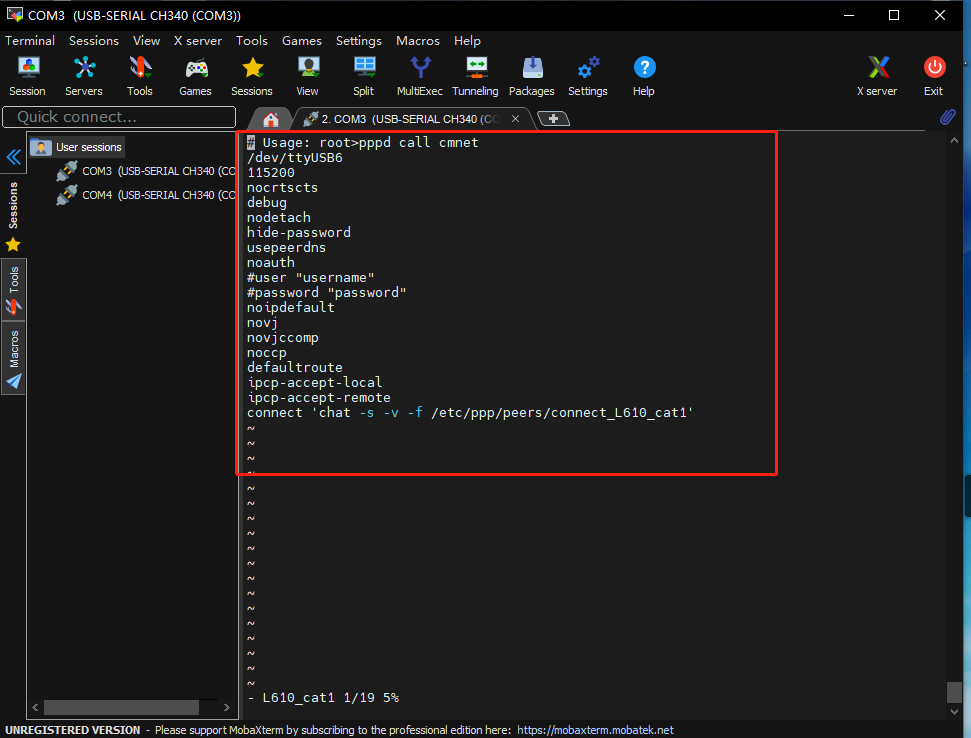Open the Sessions star toolbar icon
Screen dimensions: 971x738
[x=252, y=76]
